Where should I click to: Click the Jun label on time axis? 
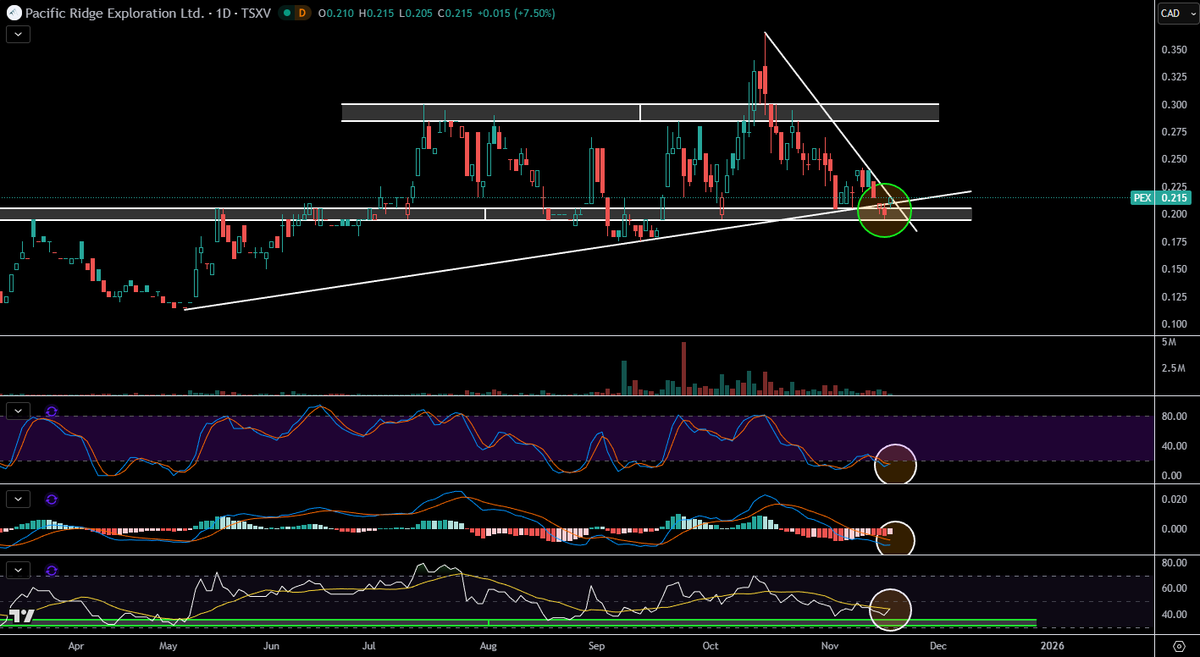[271, 646]
